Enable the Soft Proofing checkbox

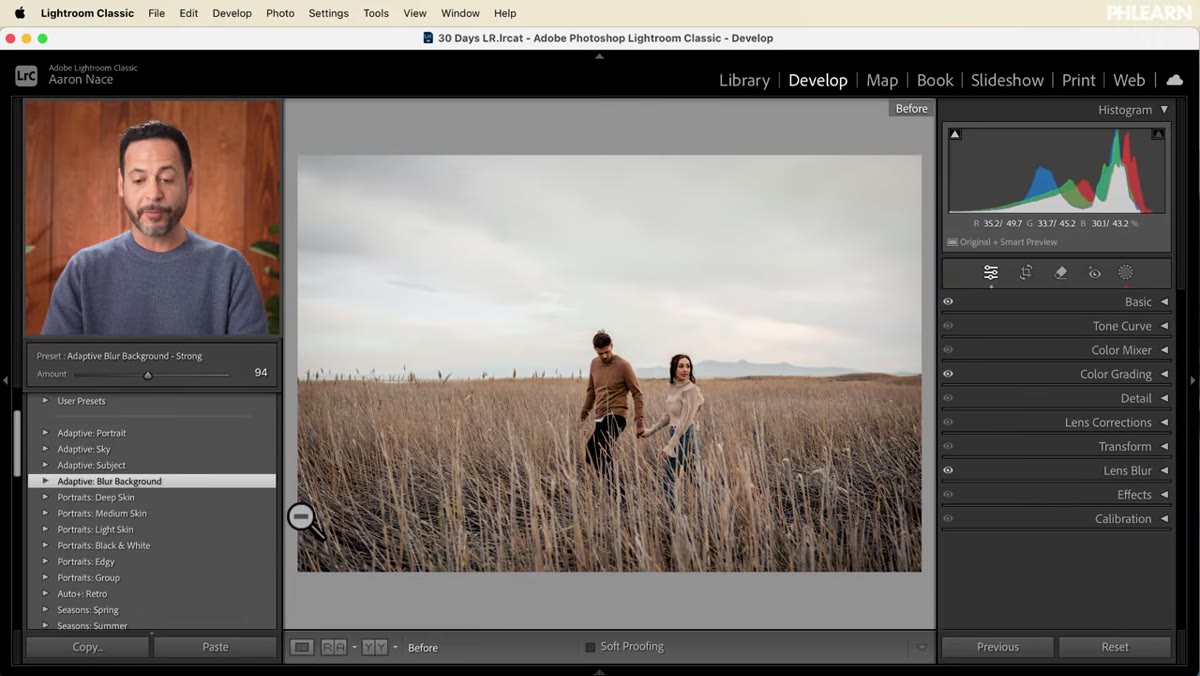click(590, 647)
